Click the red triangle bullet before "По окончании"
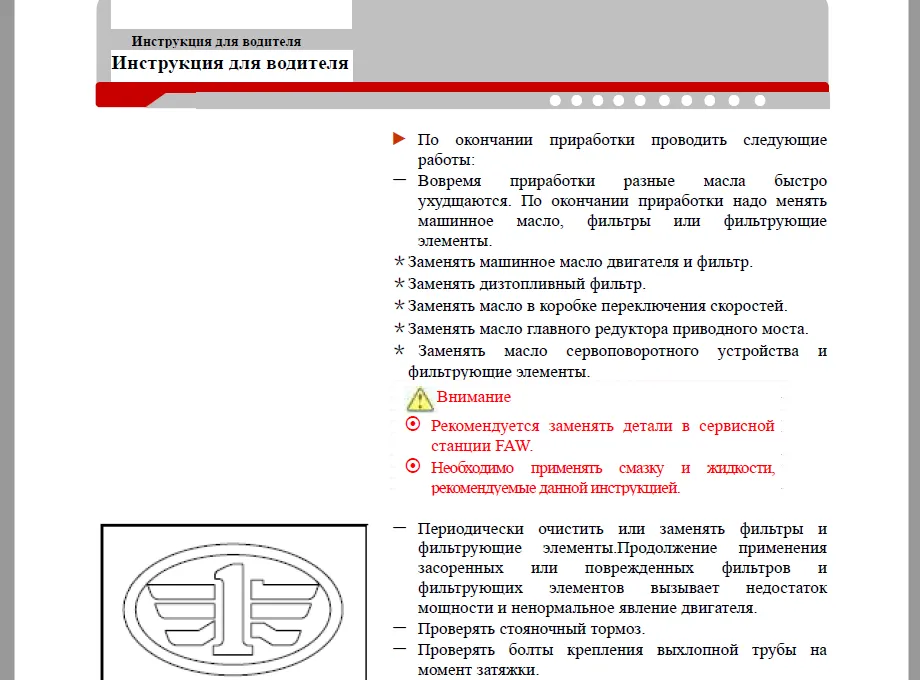The width and height of the screenshot is (920, 680). [x=400, y=139]
